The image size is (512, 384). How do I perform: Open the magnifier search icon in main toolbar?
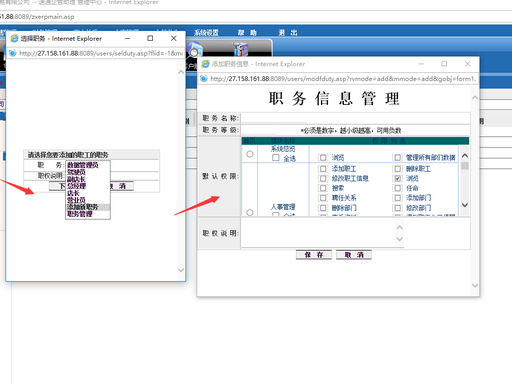[194, 50]
